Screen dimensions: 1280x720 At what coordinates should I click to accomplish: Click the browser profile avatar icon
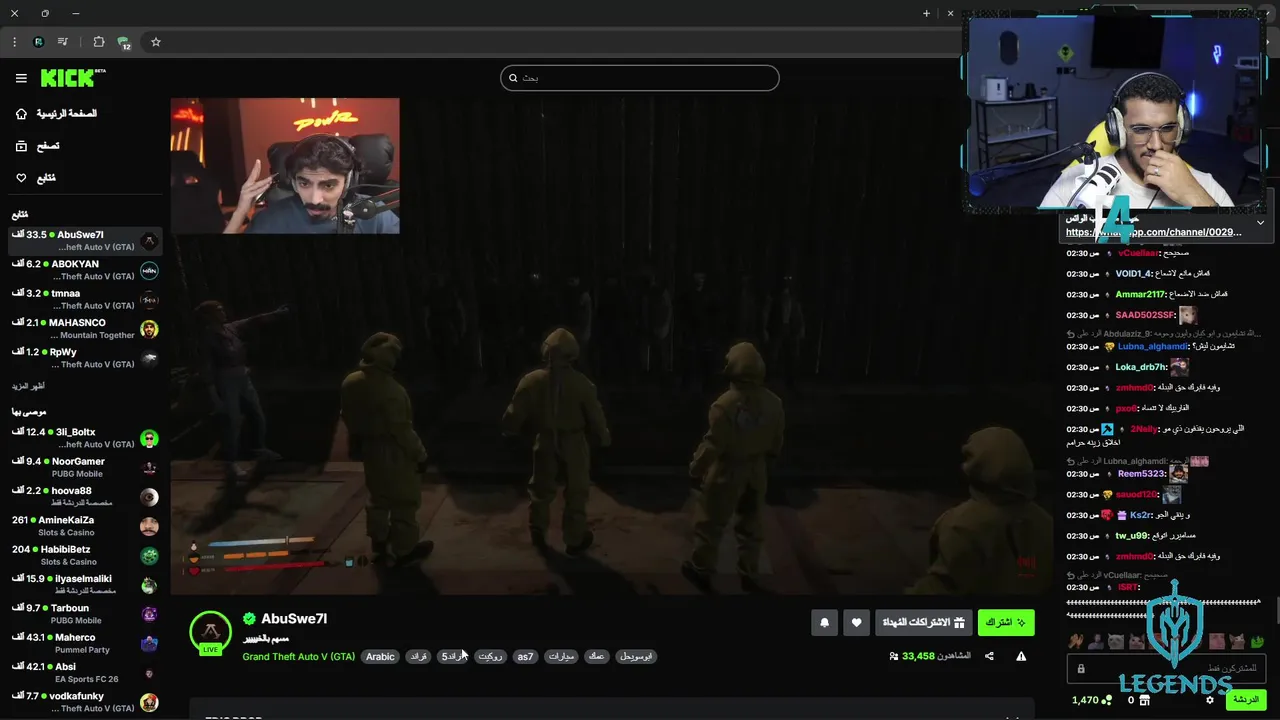click(38, 42)
